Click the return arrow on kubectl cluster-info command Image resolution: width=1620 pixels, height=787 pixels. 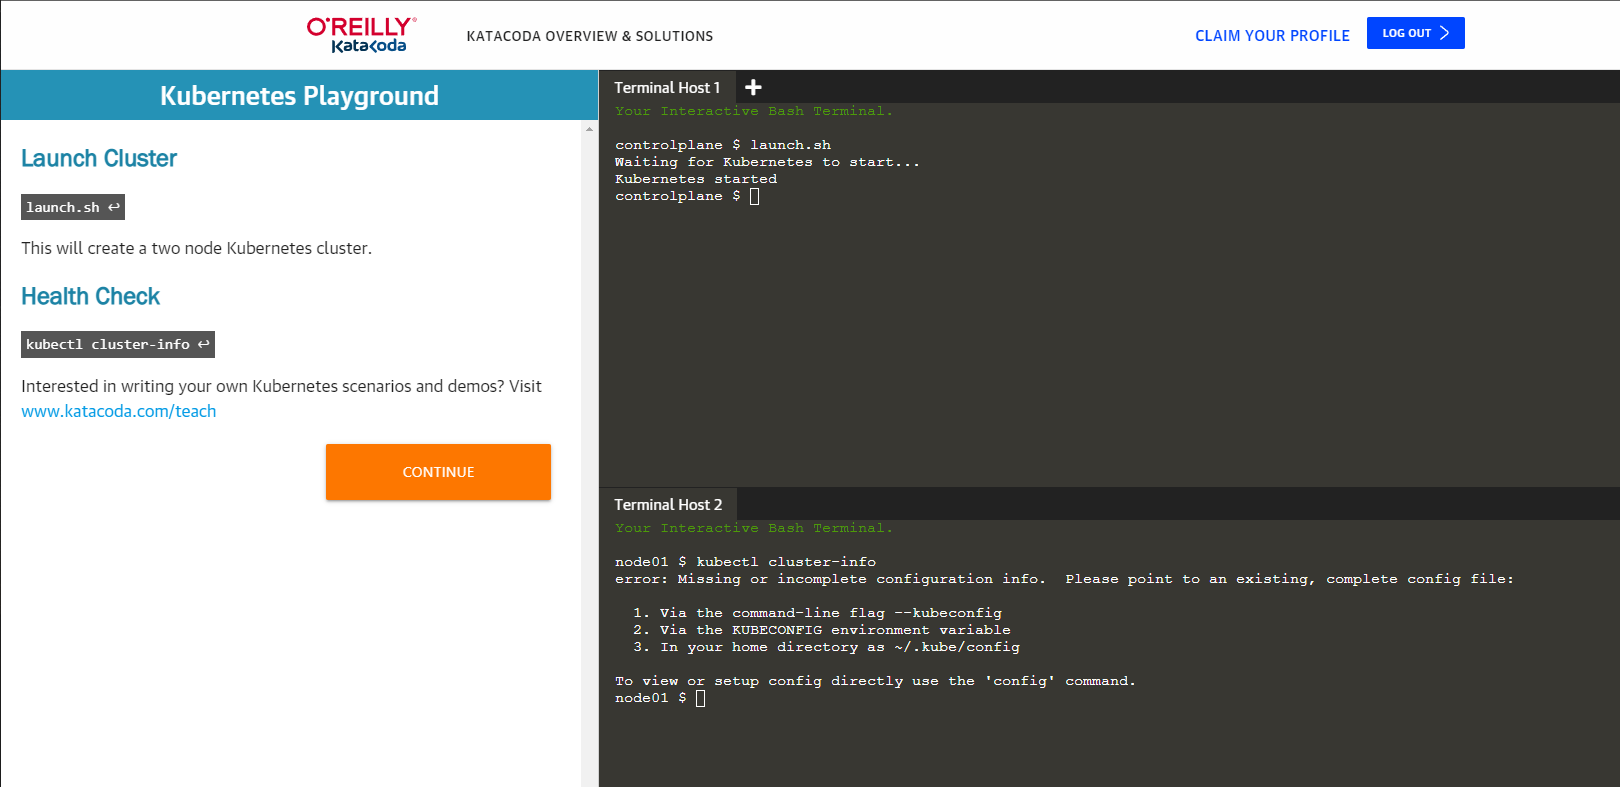click(204, 344)
